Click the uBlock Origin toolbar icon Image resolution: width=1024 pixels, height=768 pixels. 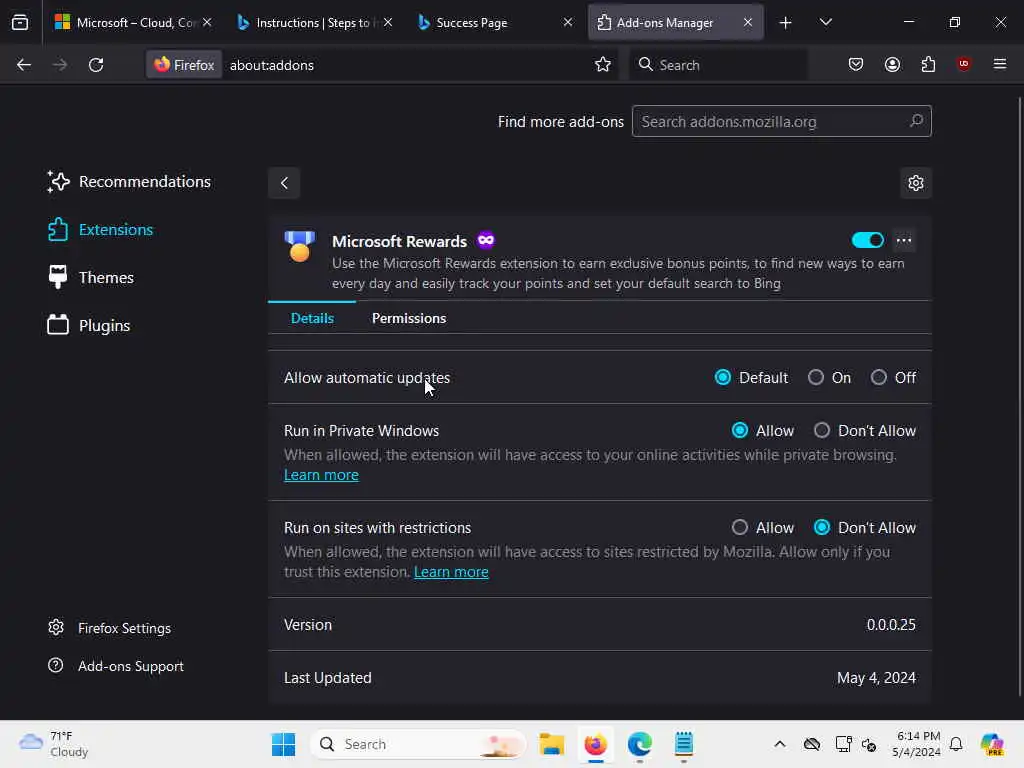point(963,64)
